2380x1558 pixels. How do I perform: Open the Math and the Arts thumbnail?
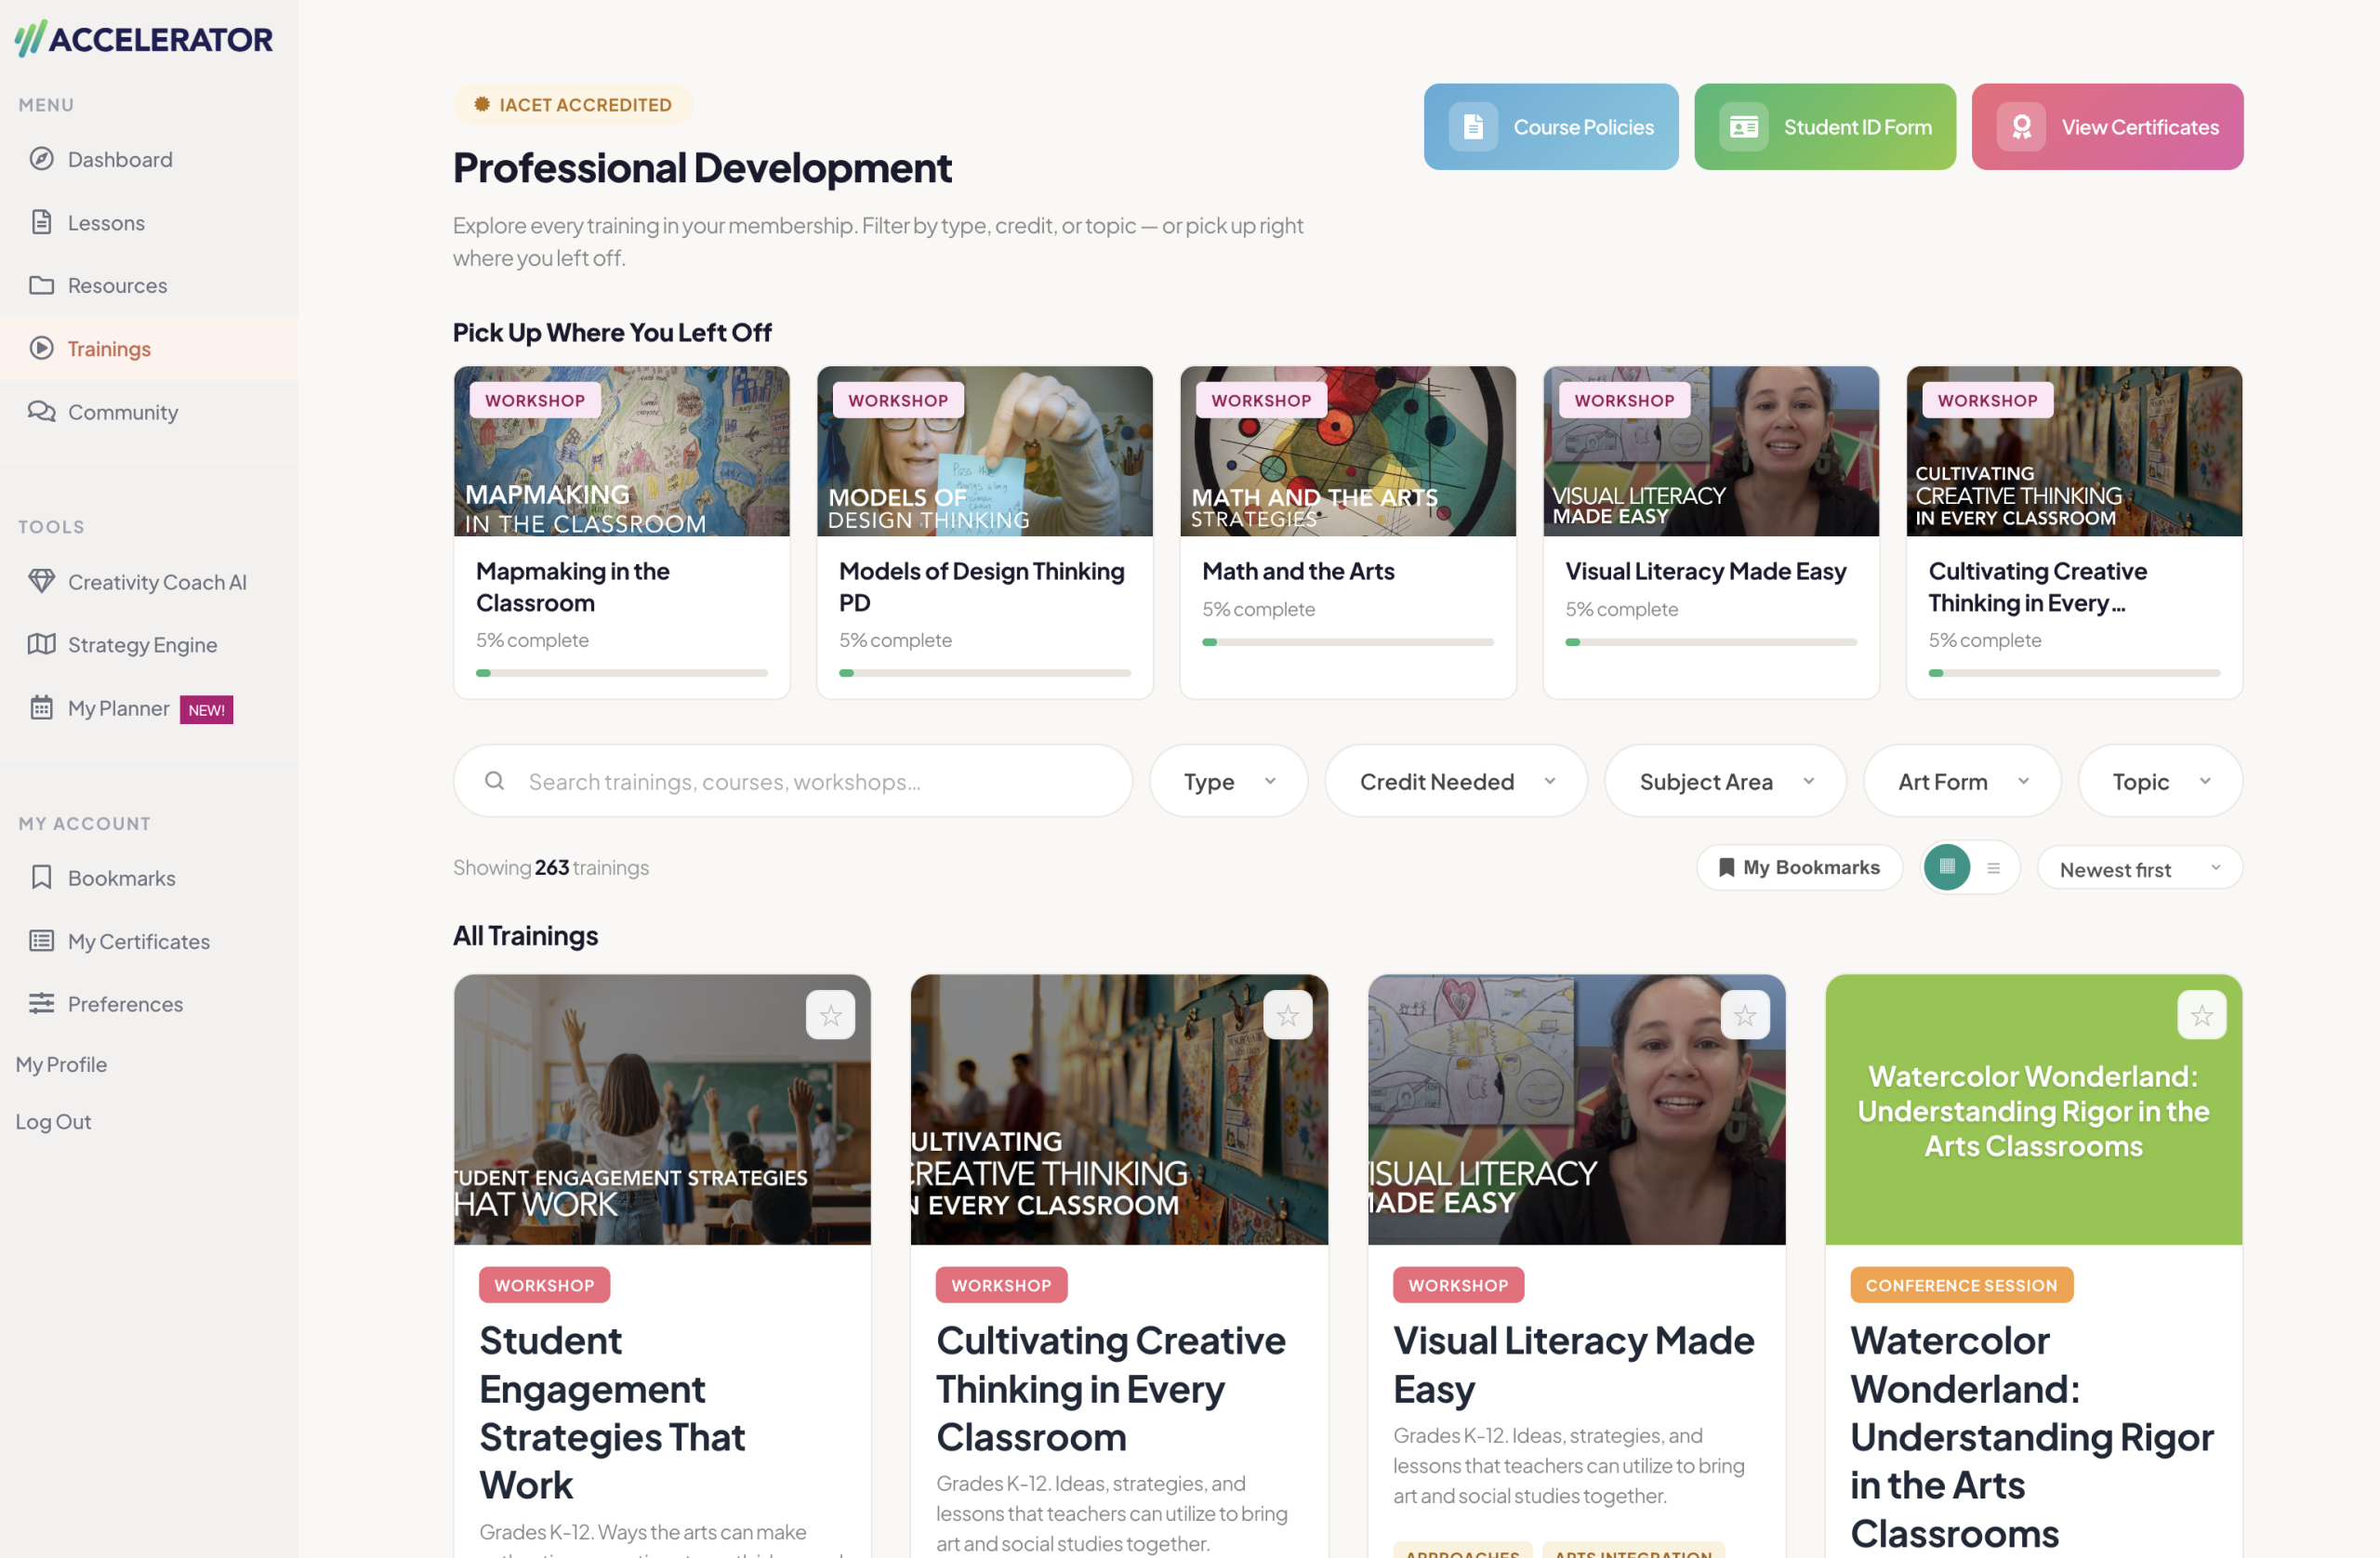click(x=1347, y=451)
